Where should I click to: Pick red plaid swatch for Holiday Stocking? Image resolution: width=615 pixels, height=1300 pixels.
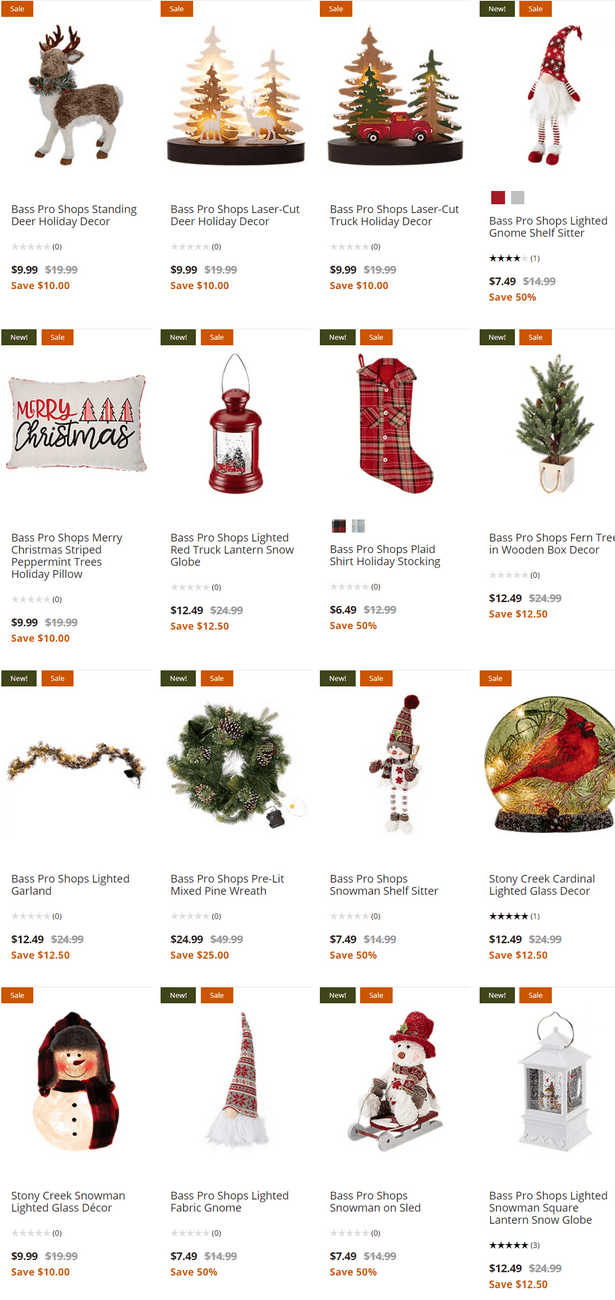coord(339,526)
